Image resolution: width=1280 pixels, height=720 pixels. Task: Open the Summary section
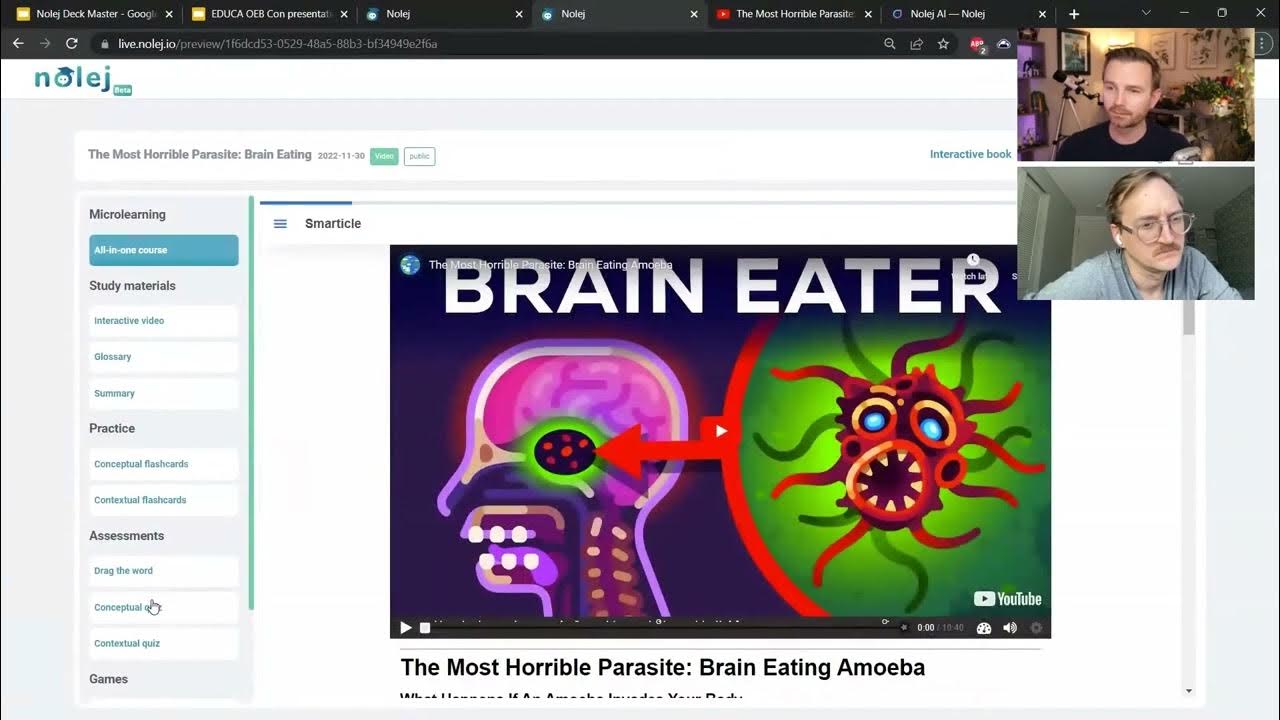[x=164, y=394]
